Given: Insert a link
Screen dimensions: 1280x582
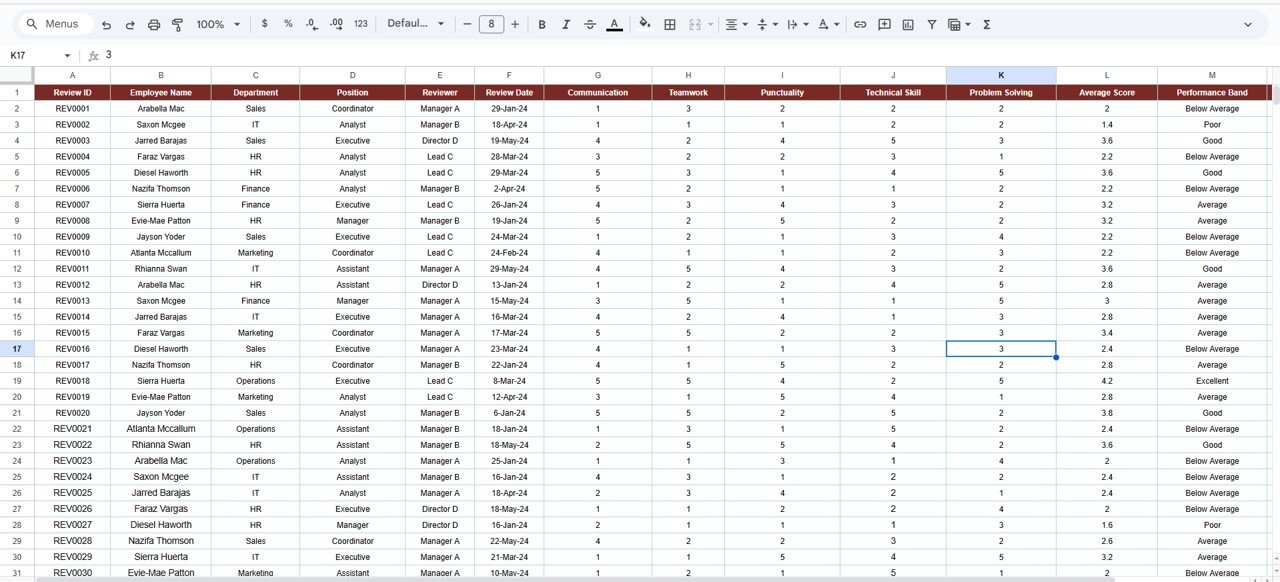Looking at the screenshot, I should [859, 24].
